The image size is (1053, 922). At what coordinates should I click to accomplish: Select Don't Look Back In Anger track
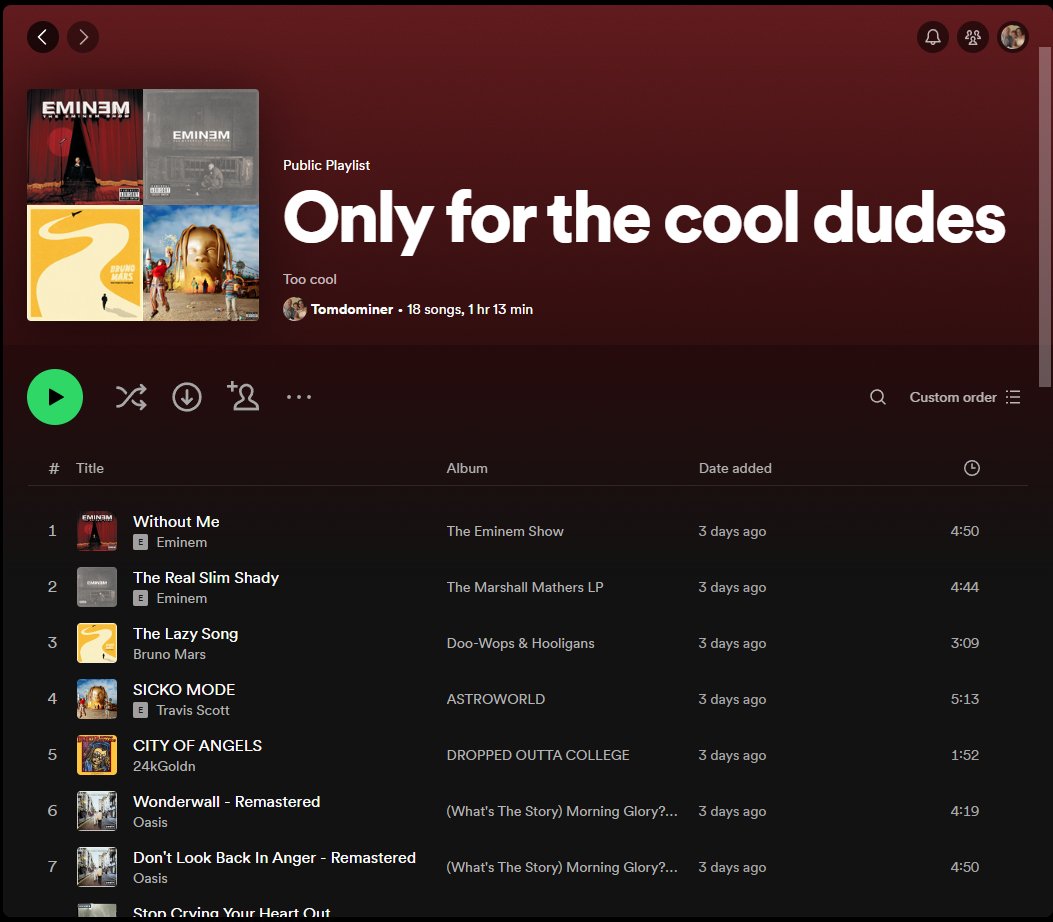[x=274, y=858]
